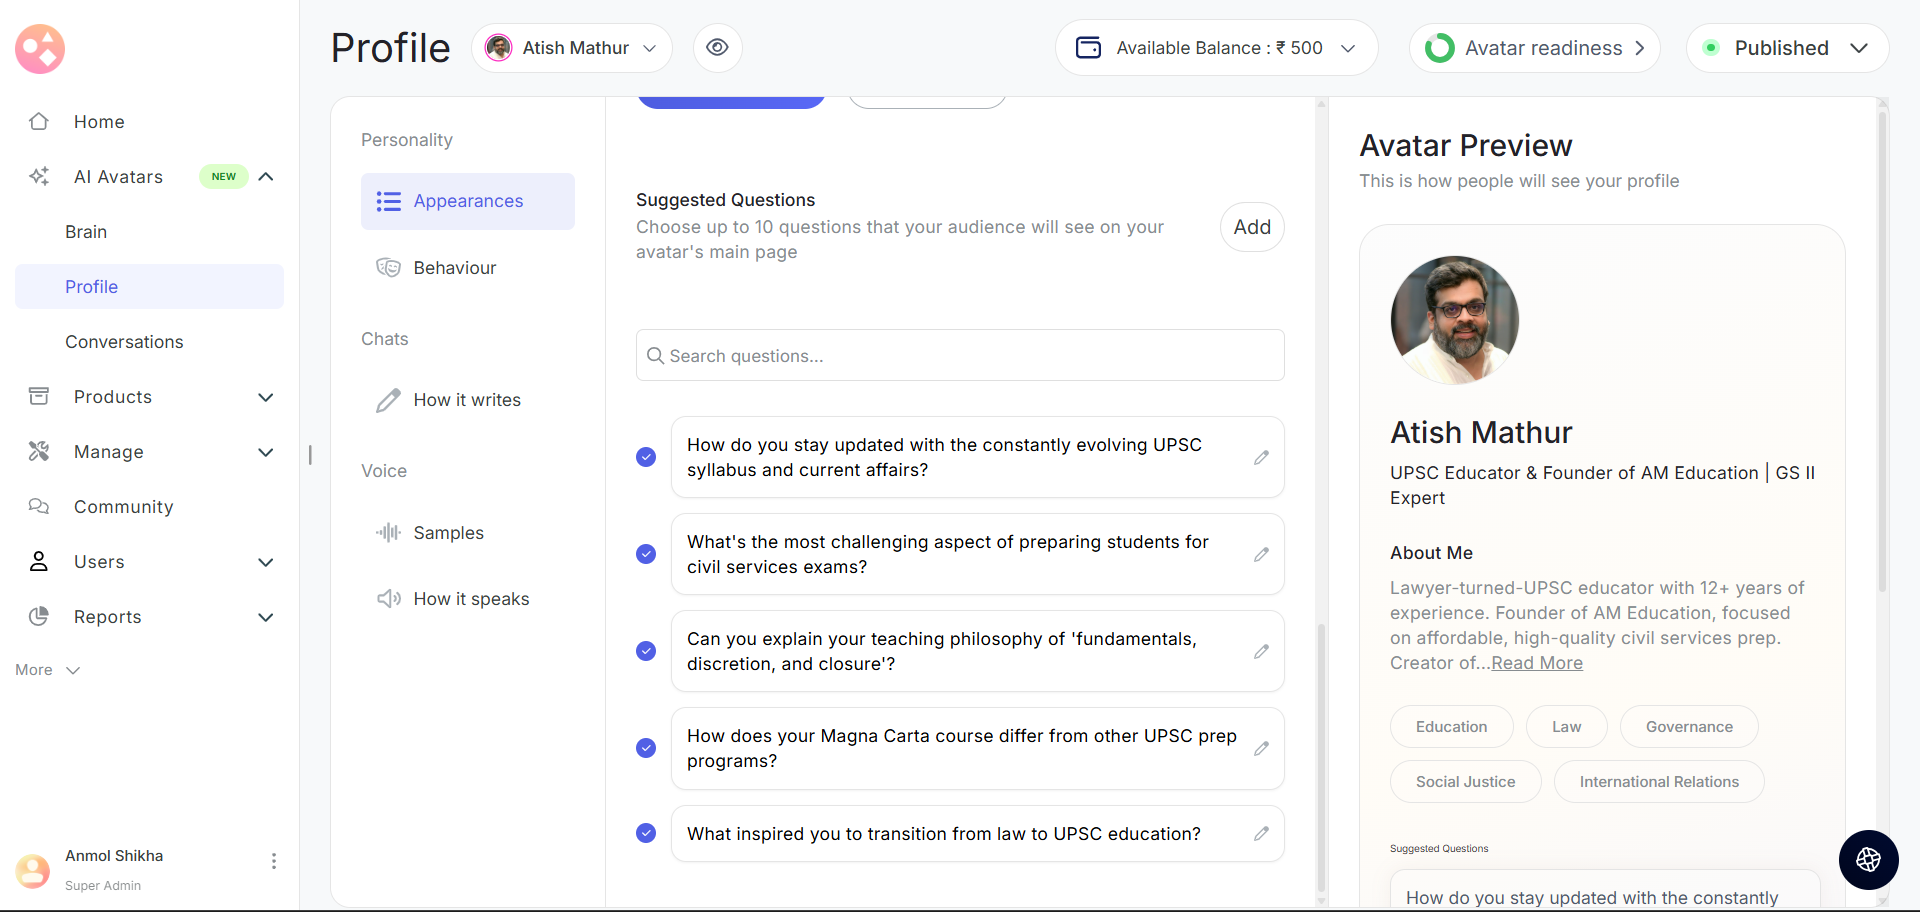Viewport: 1920px width, 912px height.
Task: Click the Search questions input field
Action: (960, 356)
